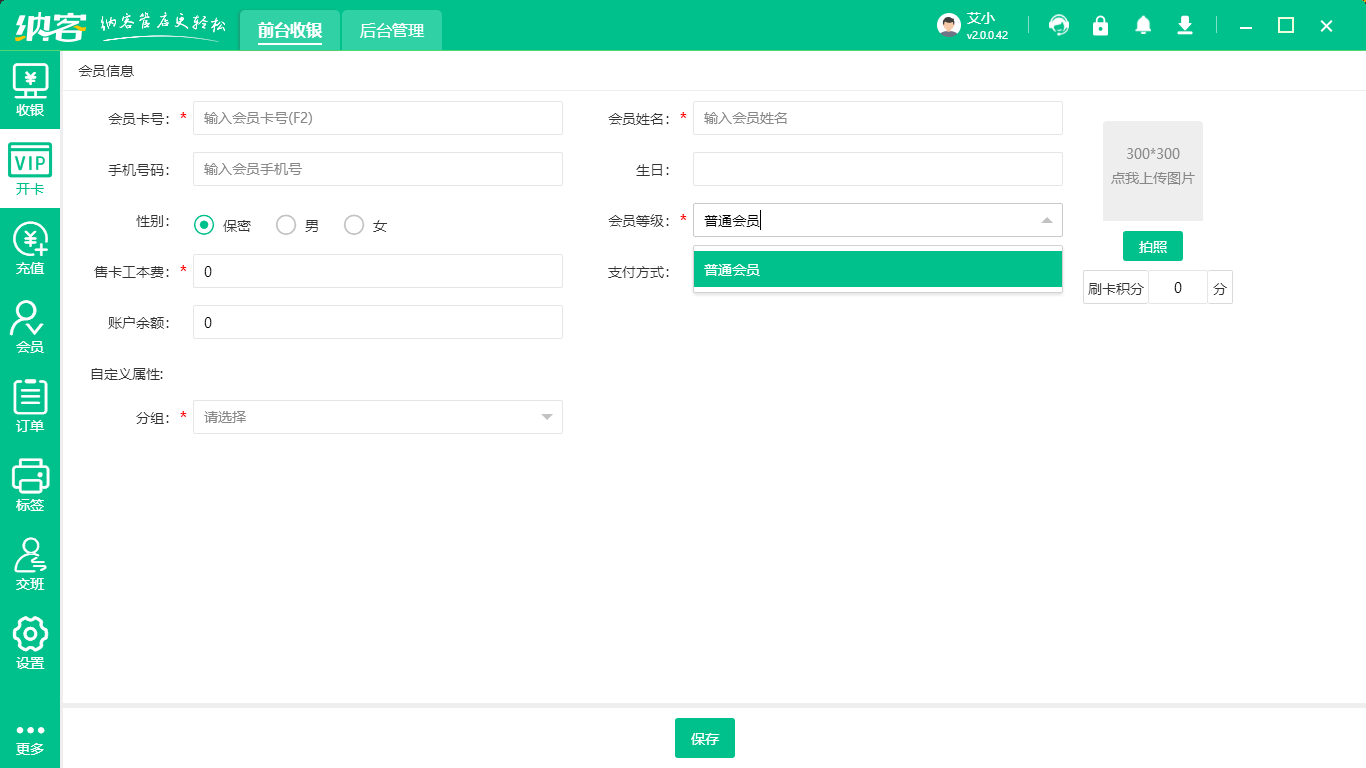
Task: Select the 女 gender radio button
Action: click(354, 225)
